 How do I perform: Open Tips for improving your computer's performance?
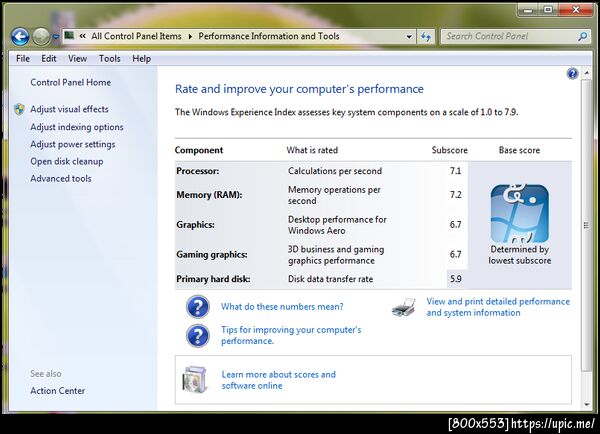coord(291,335)
